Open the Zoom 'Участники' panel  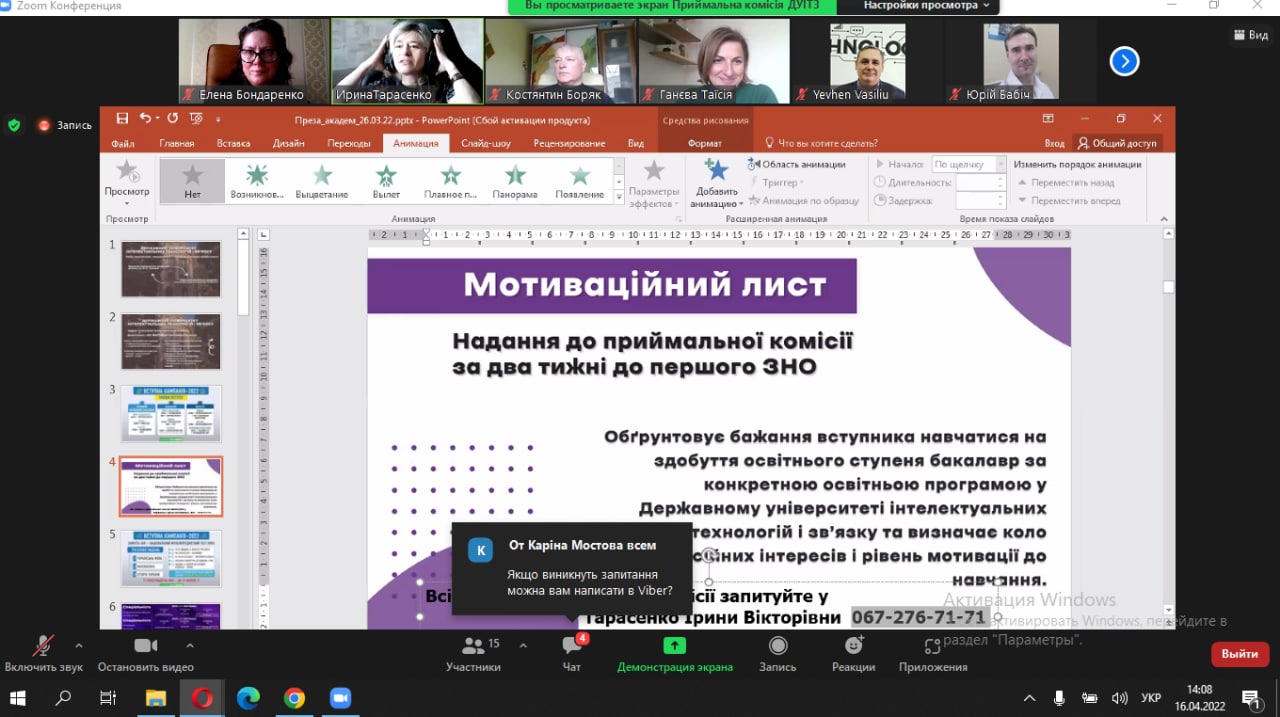click(x=474, y=653)
